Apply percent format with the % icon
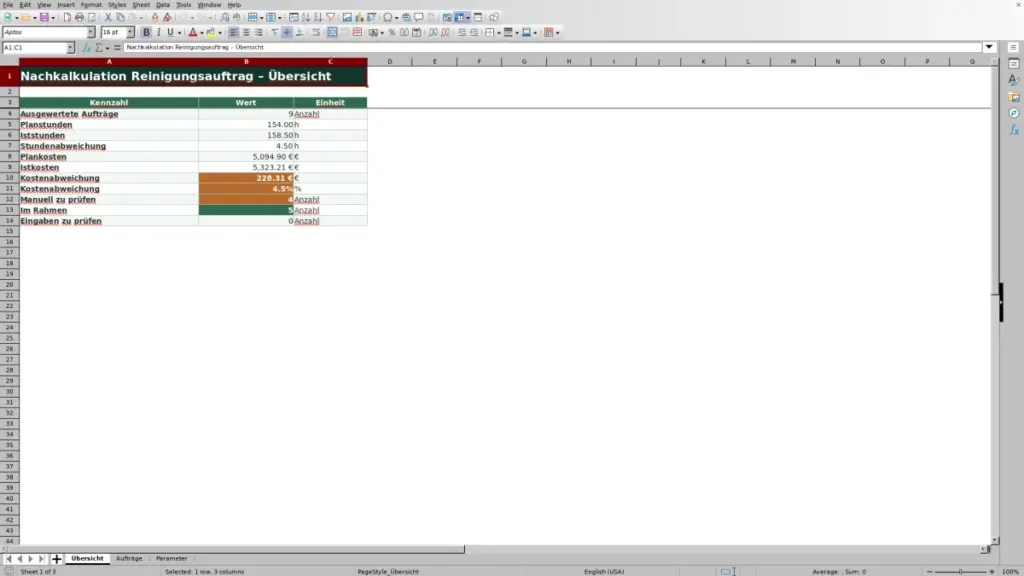This screenshot has width=1024, height=576. coord(391,33)
